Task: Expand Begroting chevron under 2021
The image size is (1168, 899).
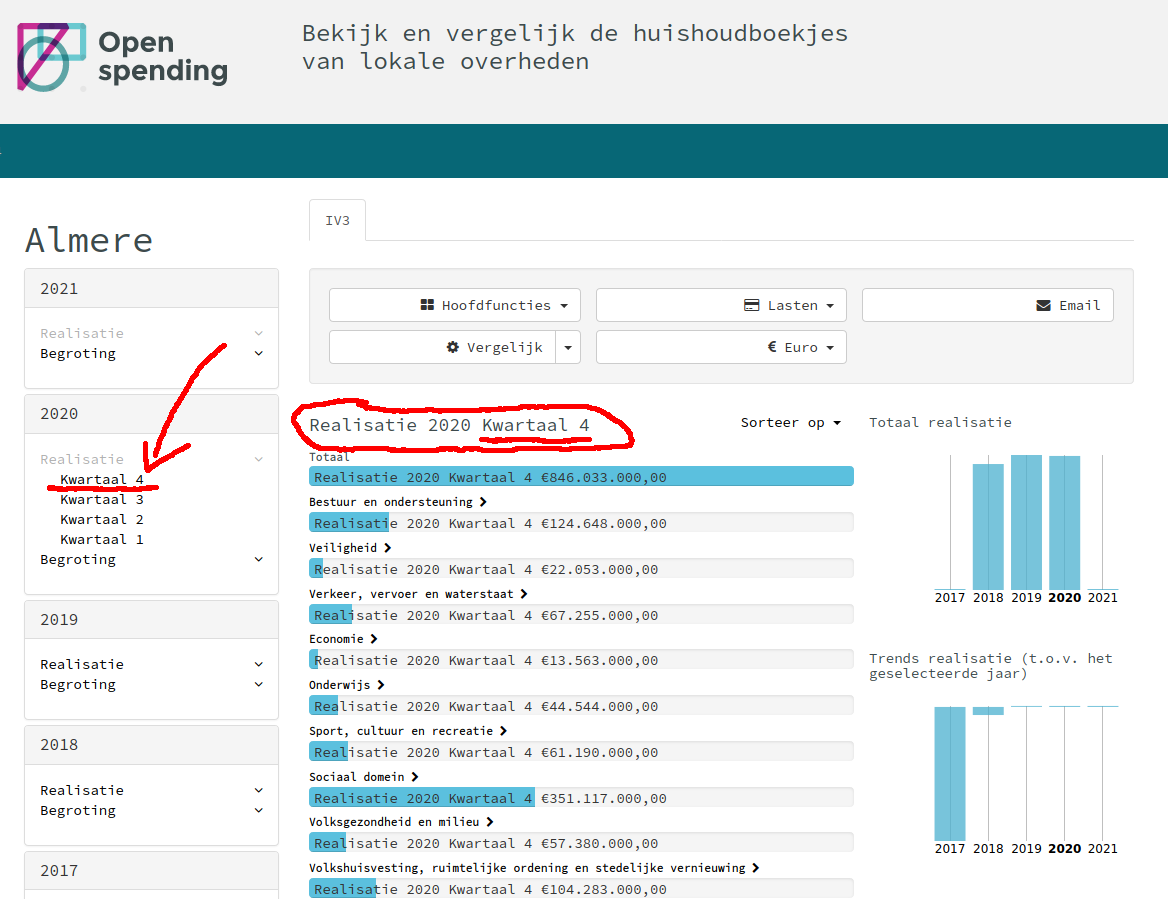Action: click(258, 353)
